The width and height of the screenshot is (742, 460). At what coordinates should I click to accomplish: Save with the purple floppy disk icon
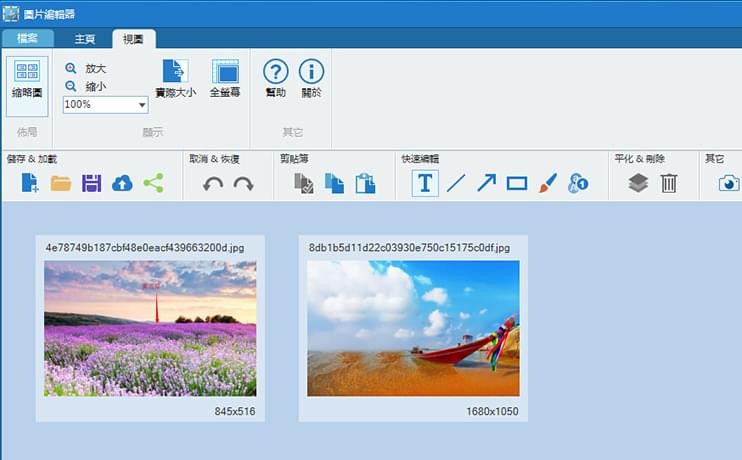tap(91, 183)
